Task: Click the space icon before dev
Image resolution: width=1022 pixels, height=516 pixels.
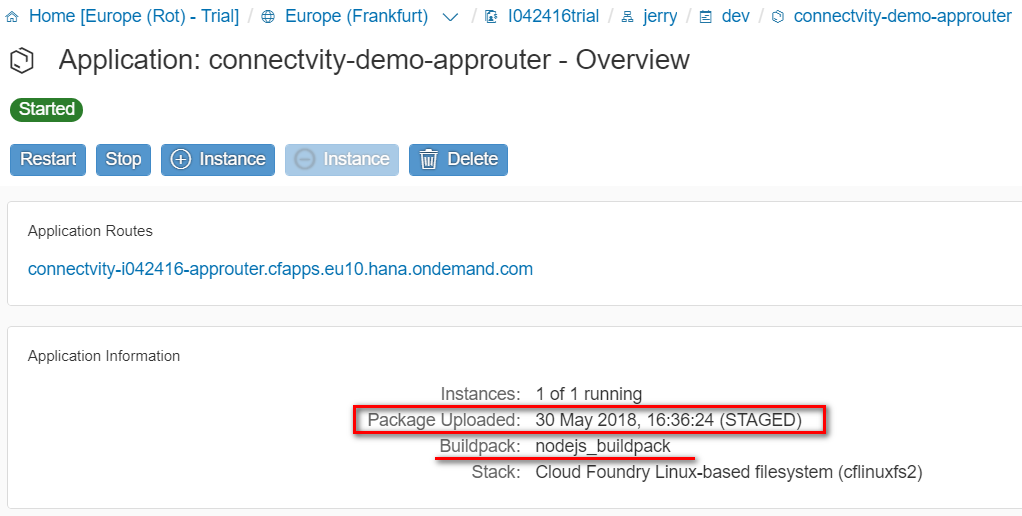Action: tap(705, 17)
